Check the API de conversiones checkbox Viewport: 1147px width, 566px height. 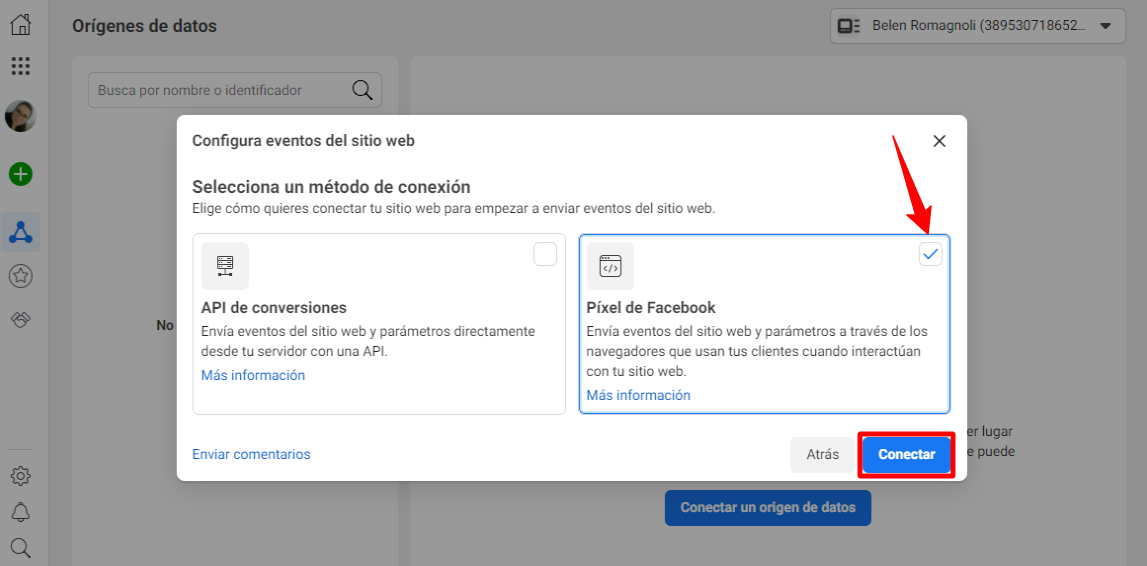(x=545, y=254)
